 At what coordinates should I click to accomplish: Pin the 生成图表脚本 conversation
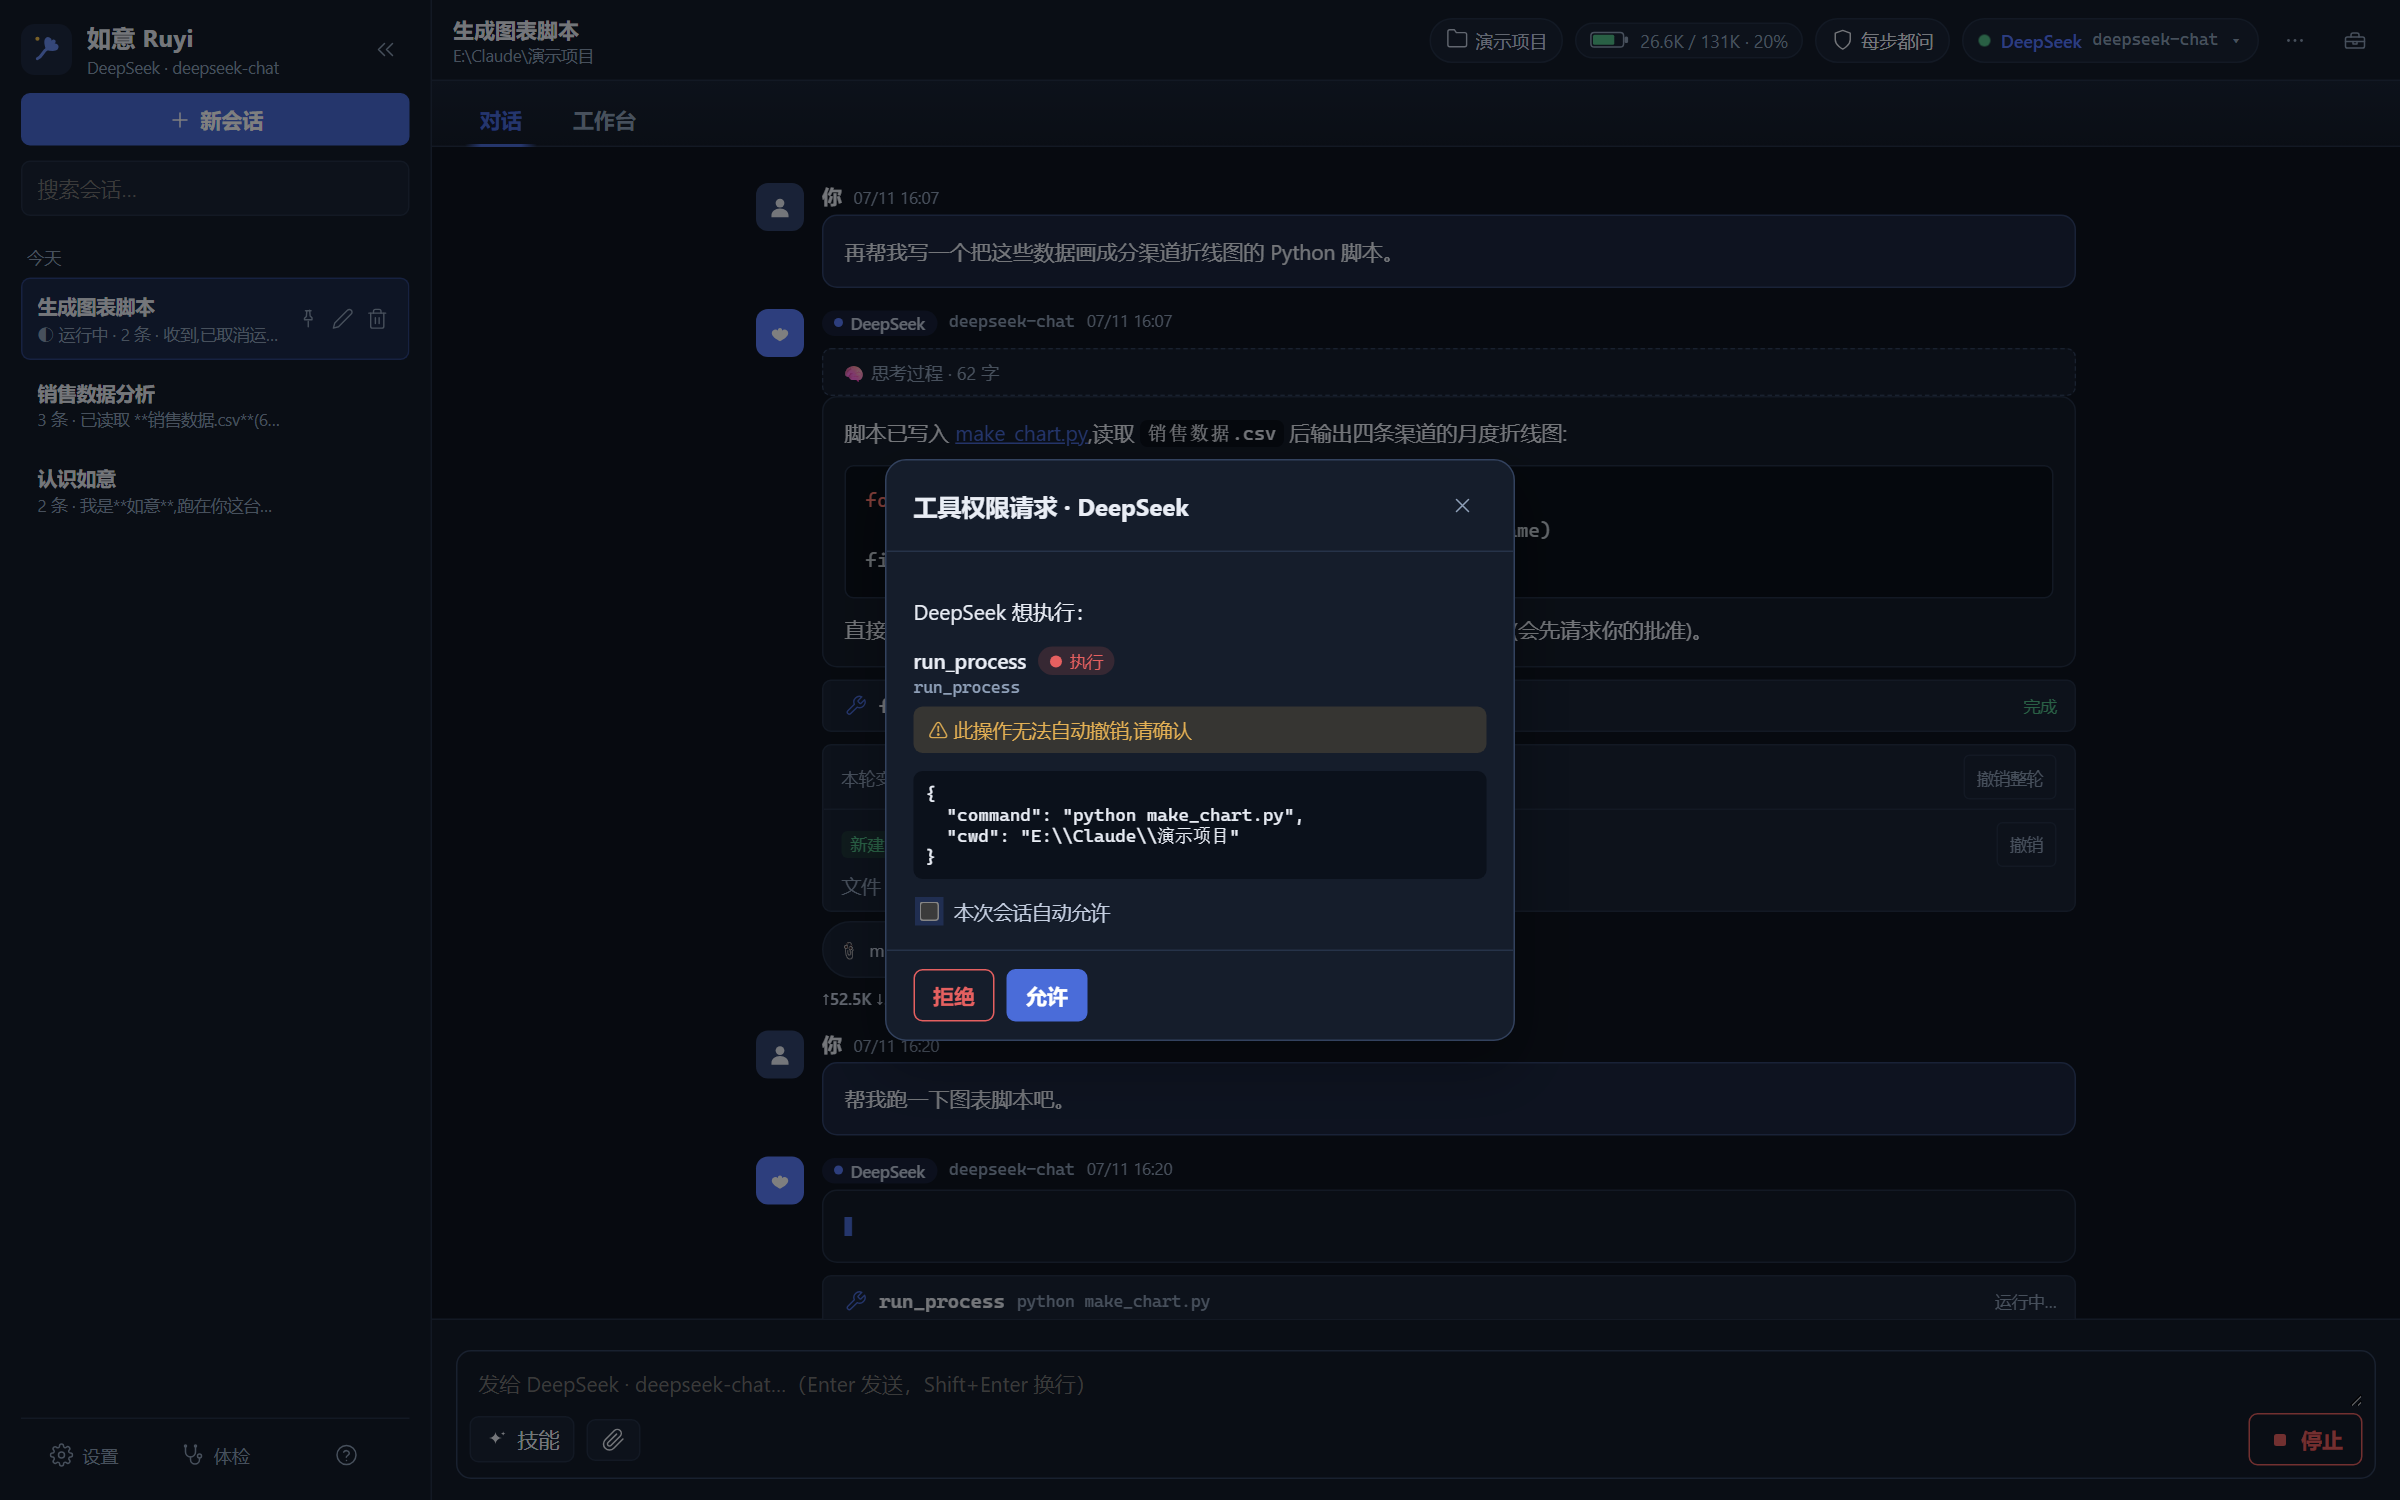[x=308, y=318]
